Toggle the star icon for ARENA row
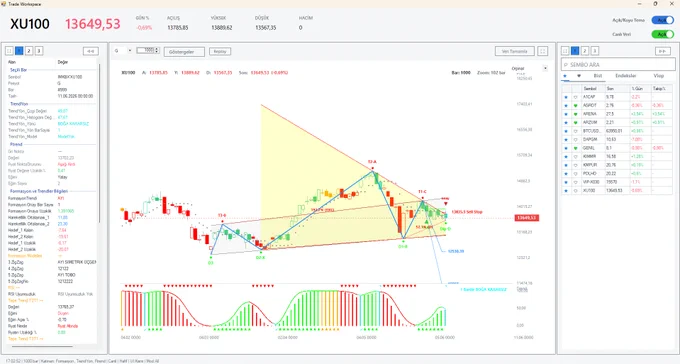The height and width of the screenshot is (364, 680). click(x=566, y=114)
